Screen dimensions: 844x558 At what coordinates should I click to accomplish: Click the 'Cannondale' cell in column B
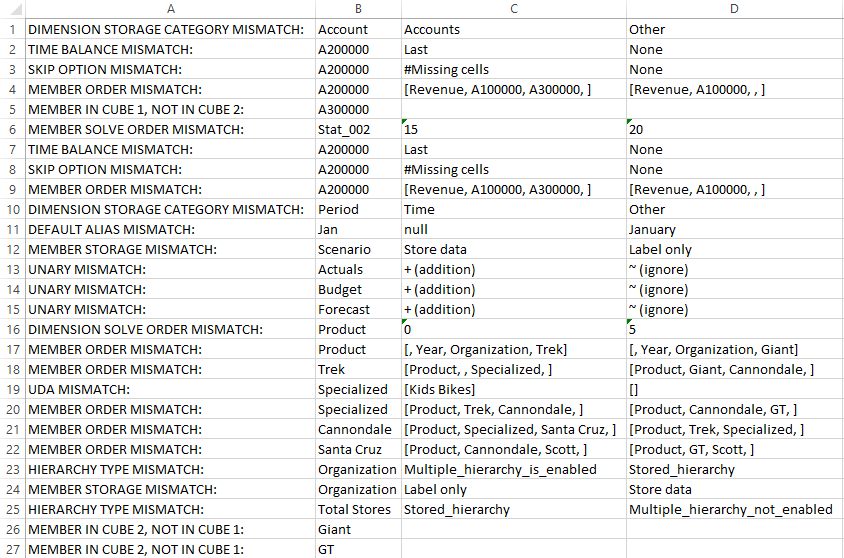(358, 429)
